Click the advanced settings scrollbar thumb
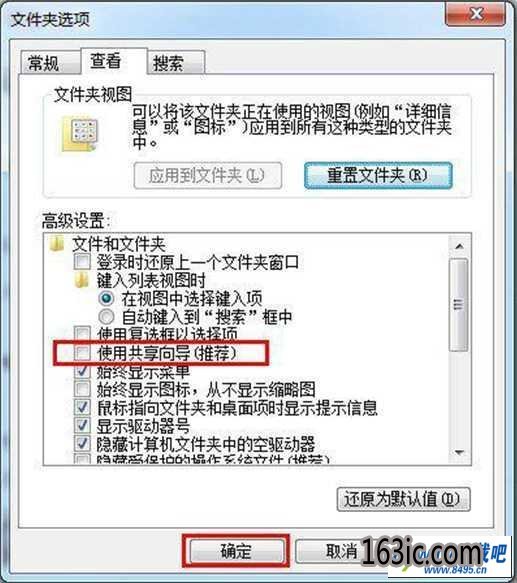Image resolution: width=517 pixels, height=583 pixels. pyautogui.click(x=459, y=305)
